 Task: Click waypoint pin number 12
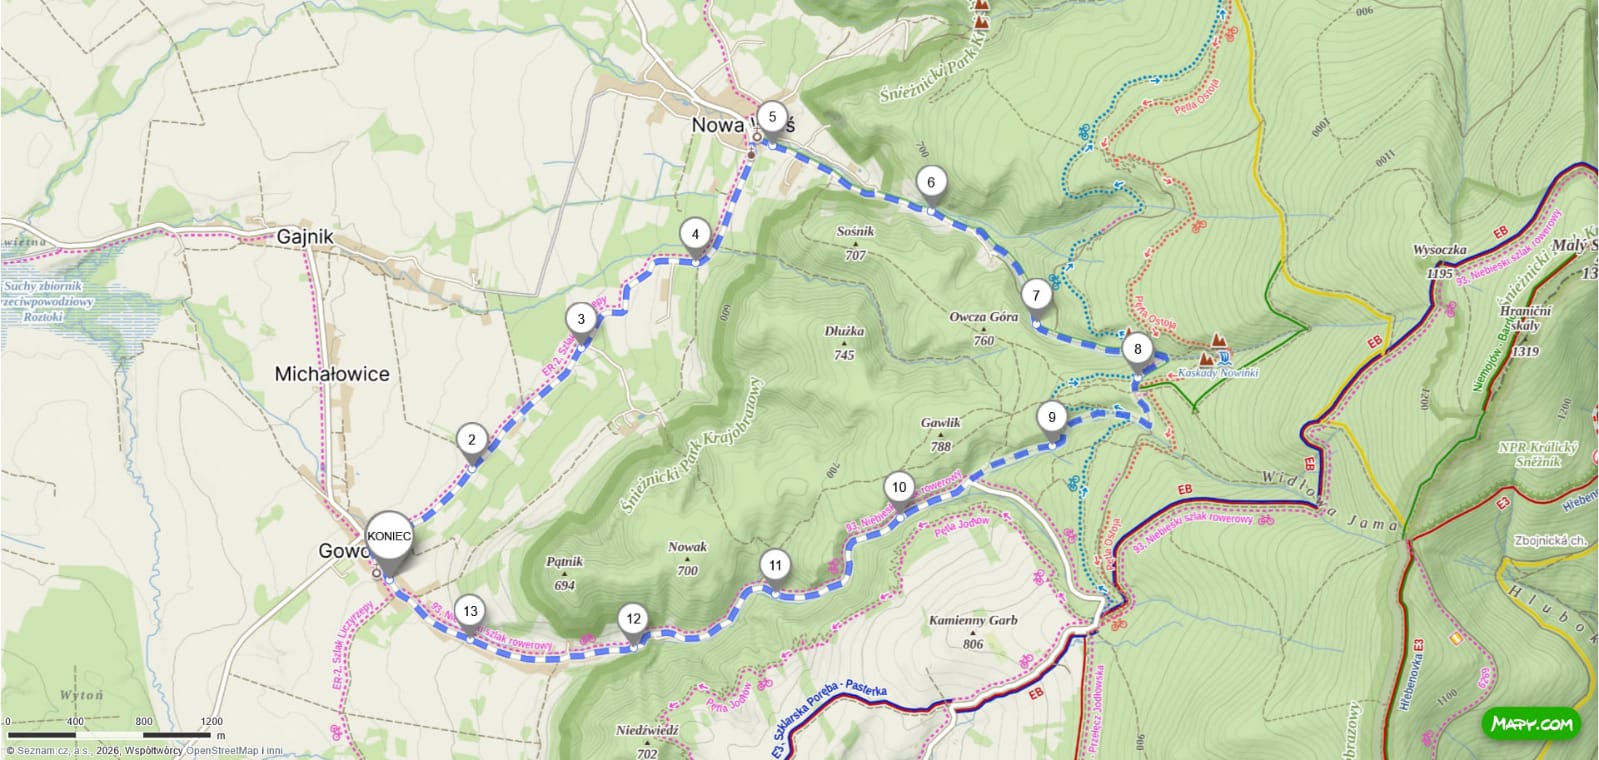633,619
